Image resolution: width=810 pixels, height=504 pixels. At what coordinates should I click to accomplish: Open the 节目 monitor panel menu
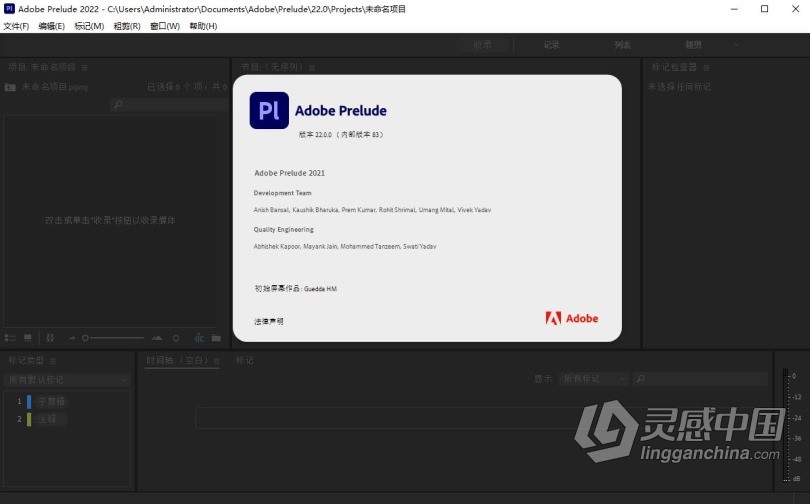coord(312,68)
